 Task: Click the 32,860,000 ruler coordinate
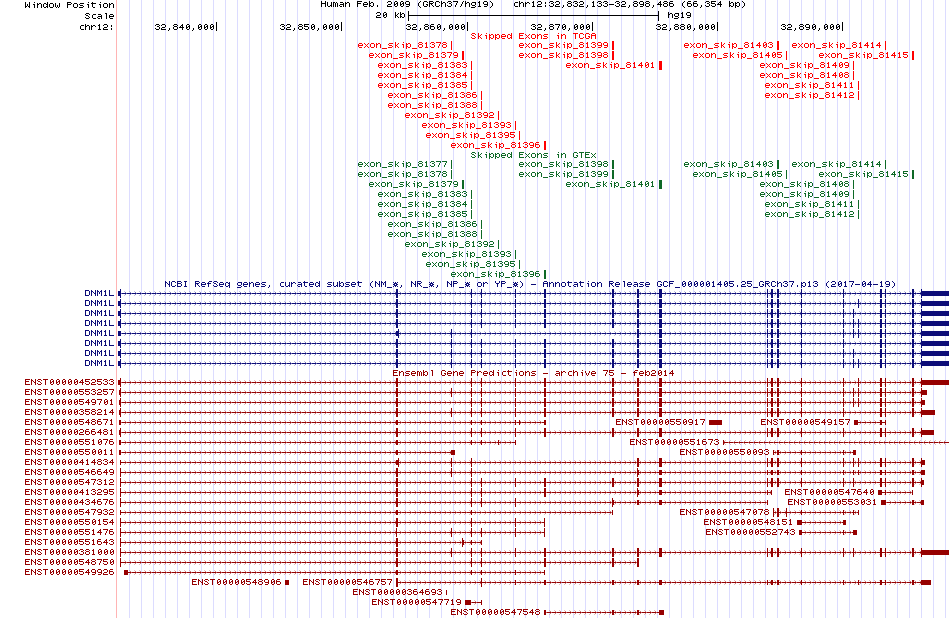(435, 27)
